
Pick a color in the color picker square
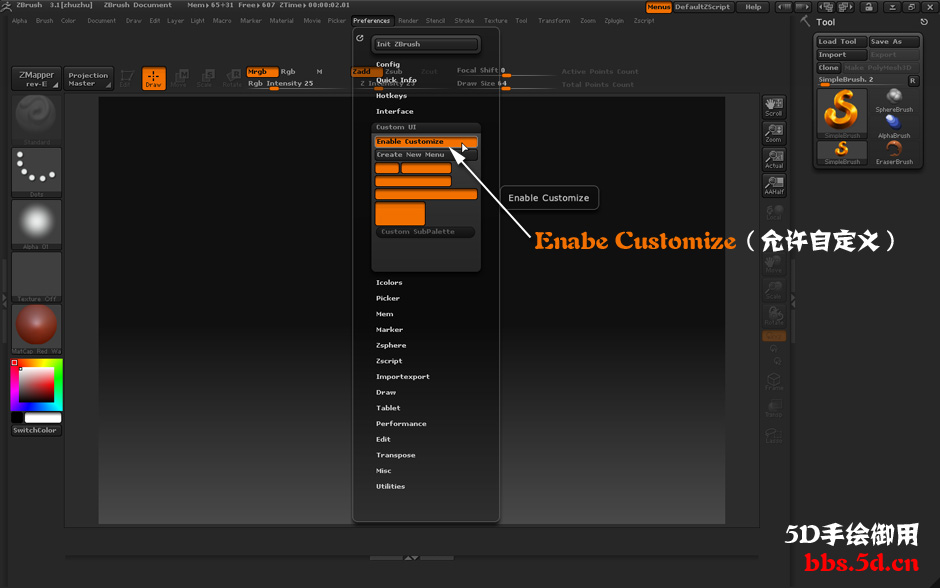tap(36, 385)
